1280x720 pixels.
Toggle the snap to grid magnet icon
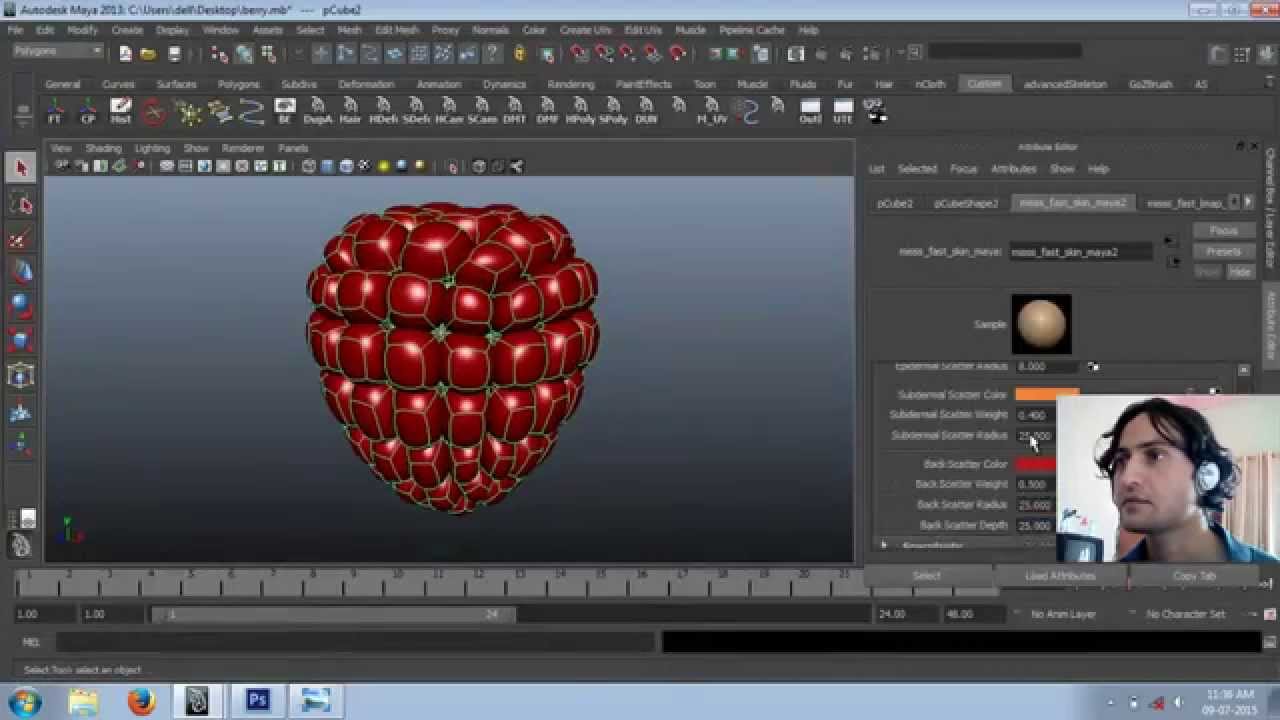tap(581, 53)
